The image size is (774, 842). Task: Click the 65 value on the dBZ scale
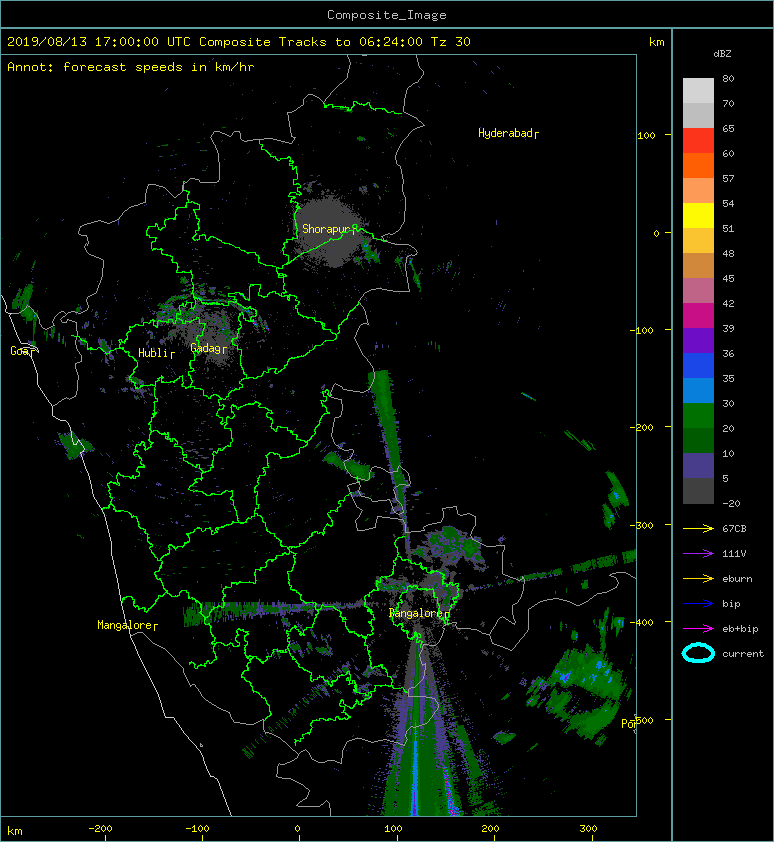click(x=728, y=128)
